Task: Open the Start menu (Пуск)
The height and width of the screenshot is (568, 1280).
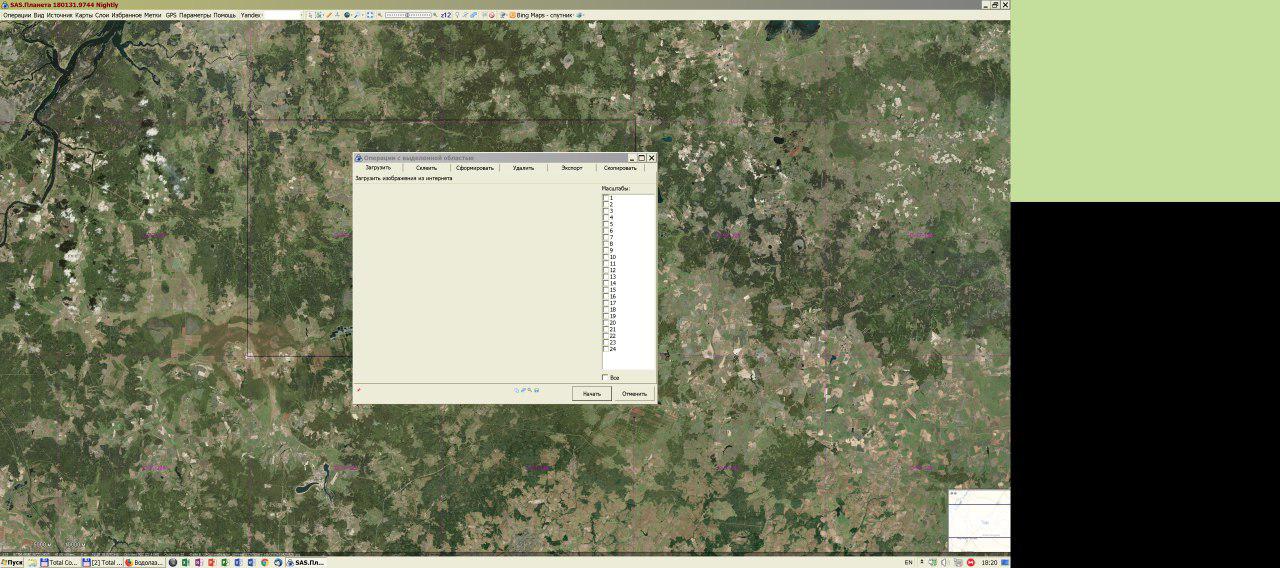Action: (12, 562)
